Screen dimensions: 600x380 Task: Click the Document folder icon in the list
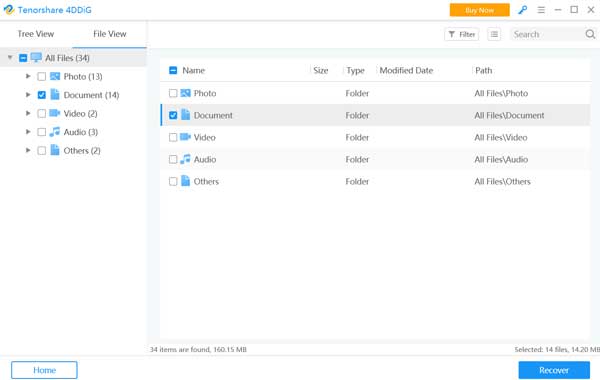coord(185,115)
